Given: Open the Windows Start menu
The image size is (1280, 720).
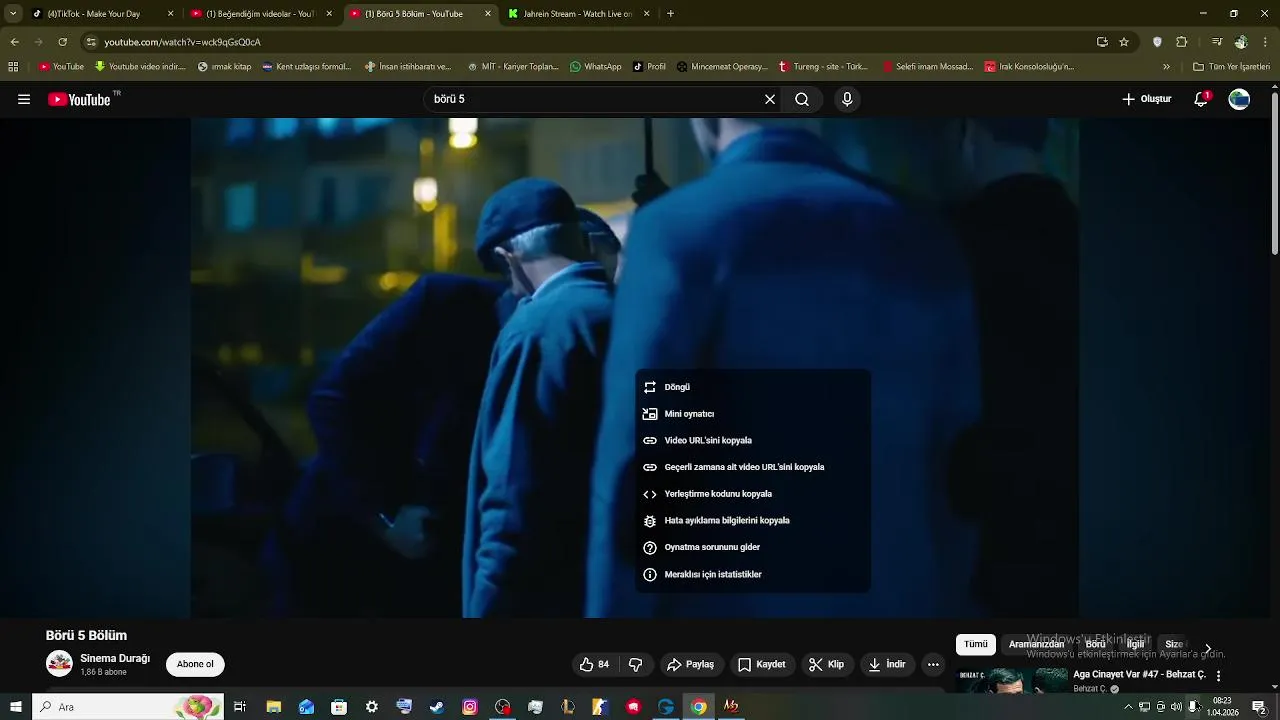Looking at the screenshot, I should click(15, 707).
